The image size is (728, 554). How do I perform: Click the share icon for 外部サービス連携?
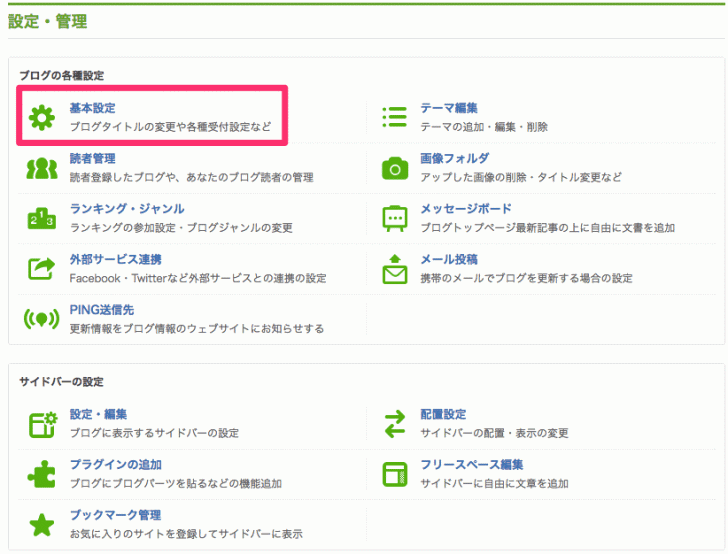pos(42,269)
